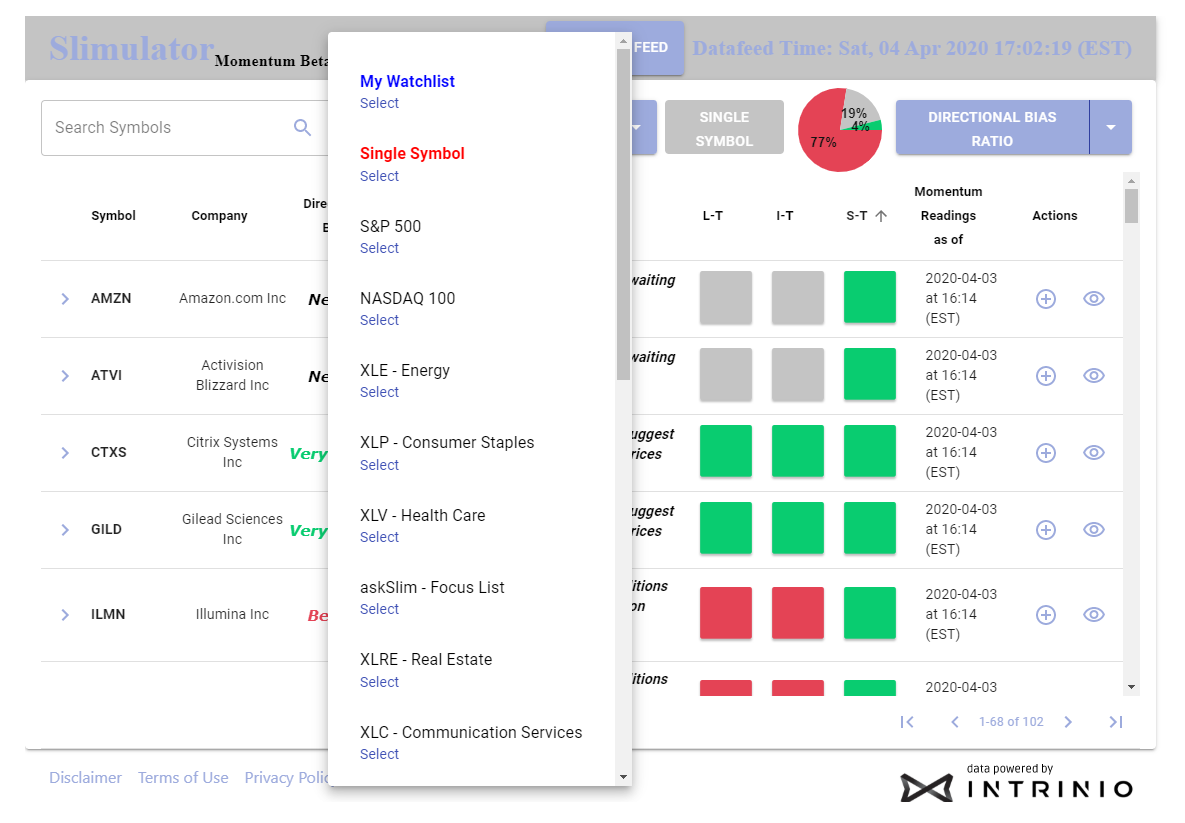View ATVI details with eye icon
The height and width of the screenshot is (823, 1185).
[1094, 376]
